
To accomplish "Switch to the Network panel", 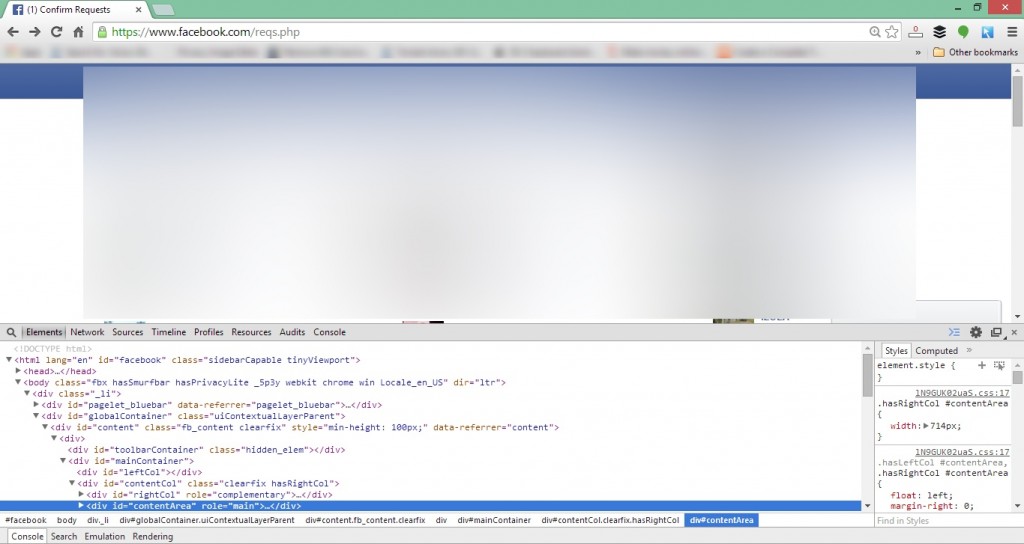I will point(87,332).
